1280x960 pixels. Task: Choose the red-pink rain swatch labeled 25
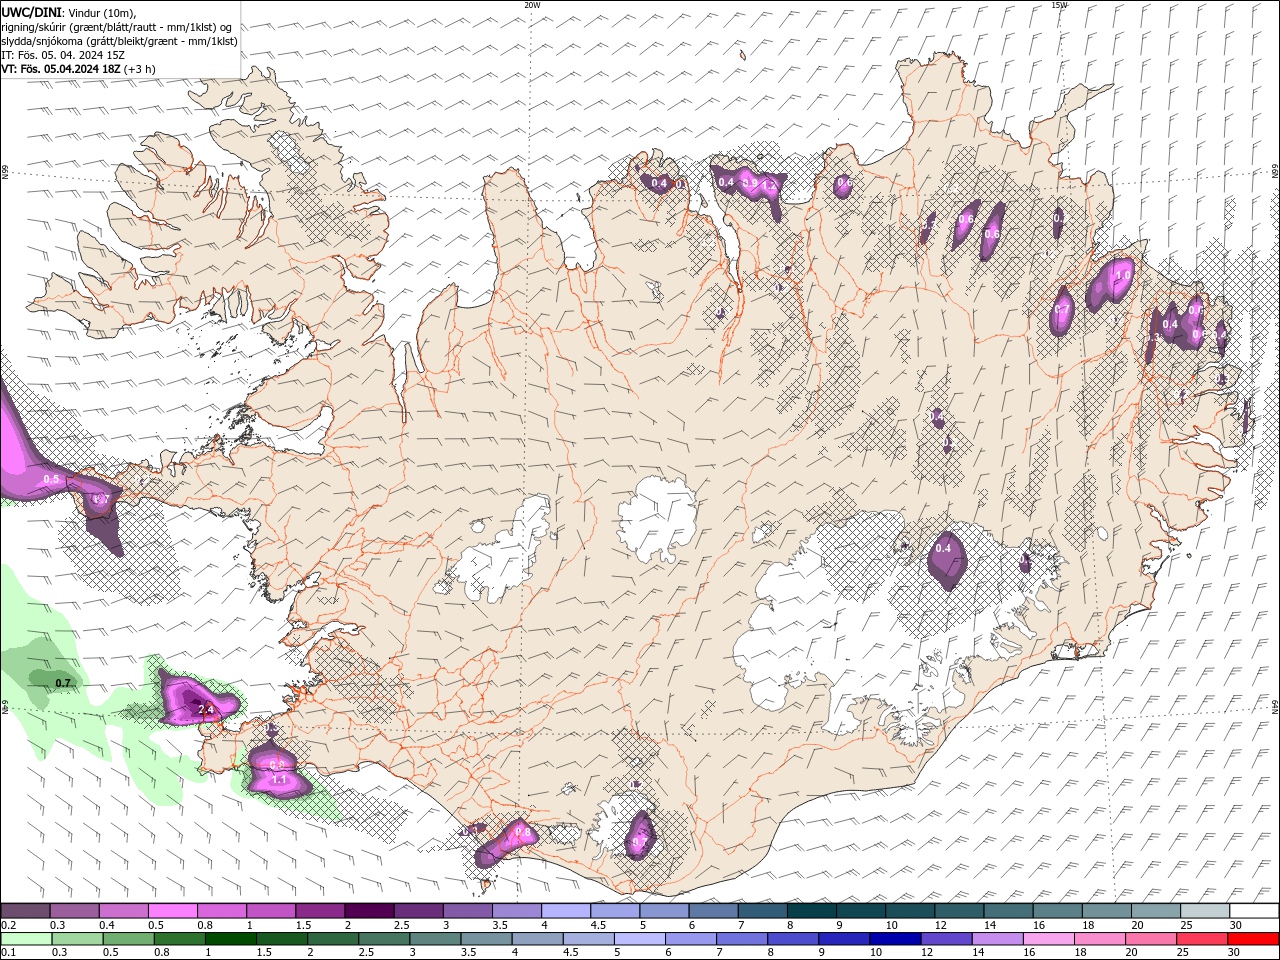tap(1202, 939)
